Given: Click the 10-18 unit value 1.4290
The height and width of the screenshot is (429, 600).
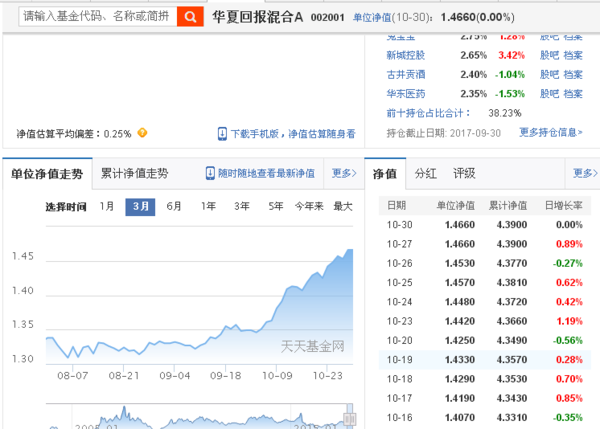Looking at the screenshot, I should (460, 379).
